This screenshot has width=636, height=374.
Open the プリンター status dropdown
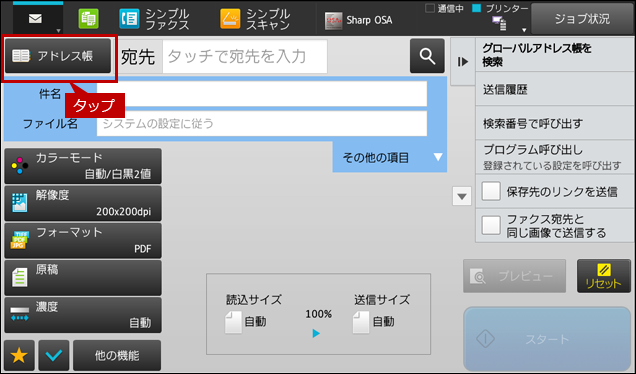point(524,30)
